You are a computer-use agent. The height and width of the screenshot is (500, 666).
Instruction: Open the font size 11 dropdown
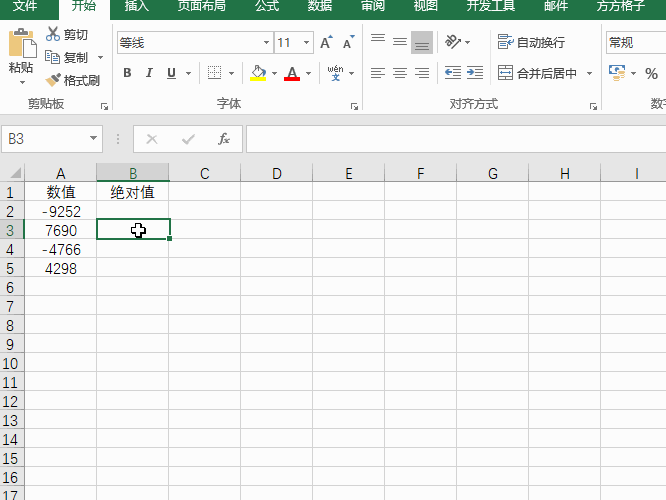tap(306, 42)
